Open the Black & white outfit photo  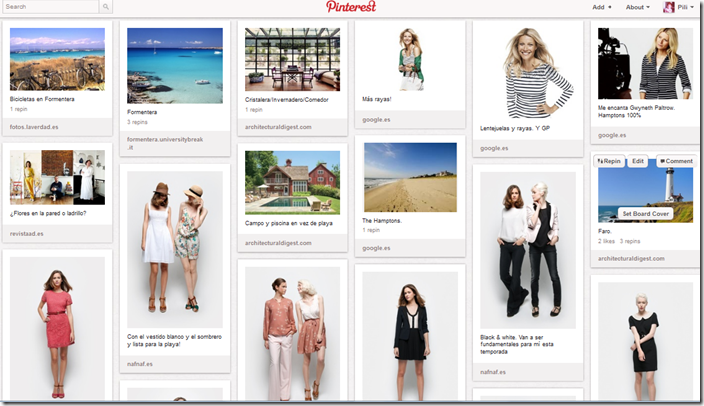[x=528, y=250]
